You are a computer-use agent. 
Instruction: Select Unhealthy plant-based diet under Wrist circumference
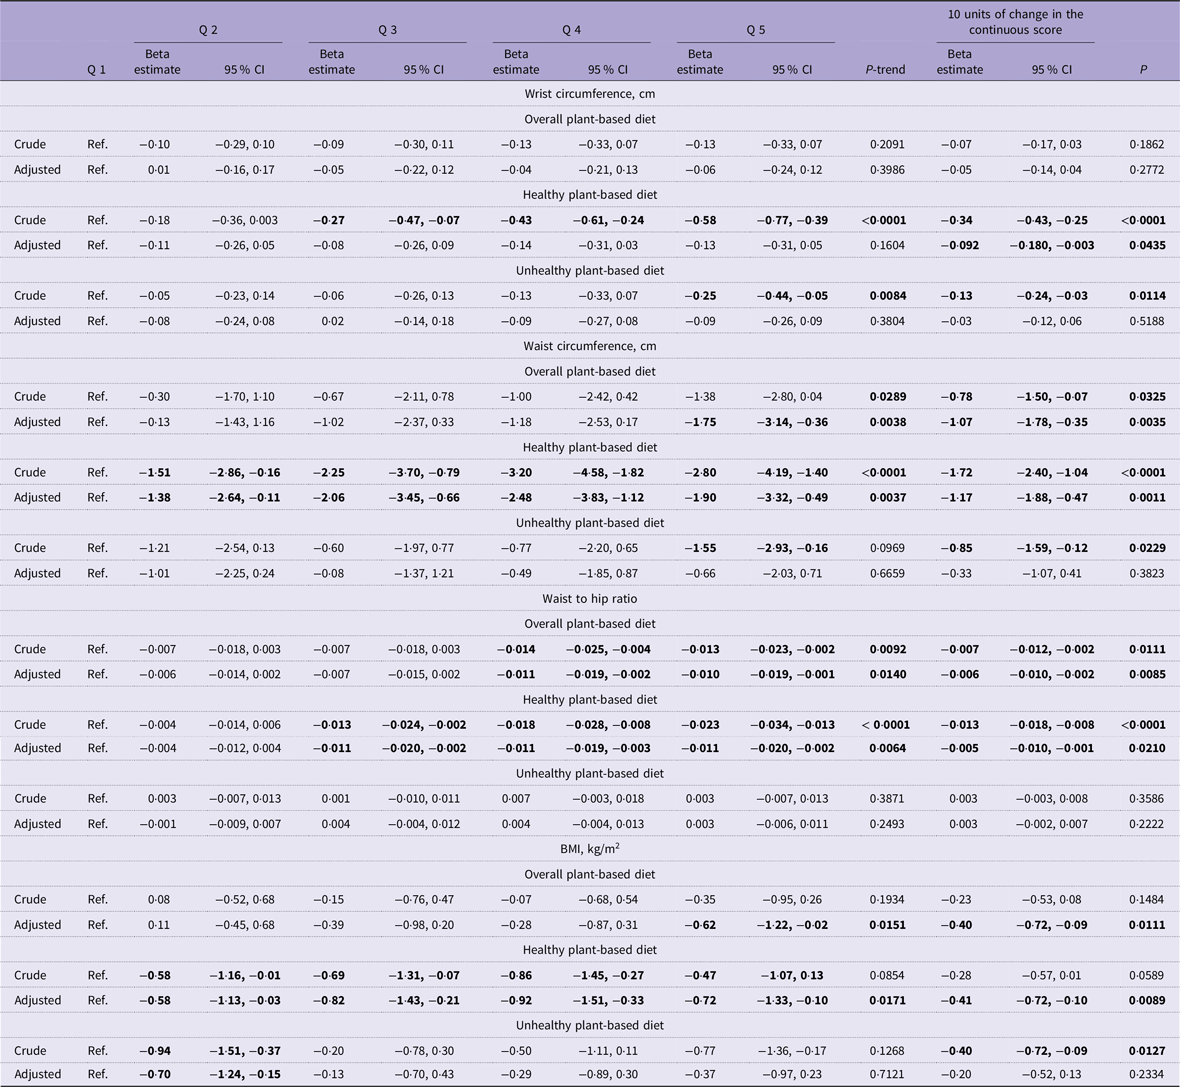590,270
